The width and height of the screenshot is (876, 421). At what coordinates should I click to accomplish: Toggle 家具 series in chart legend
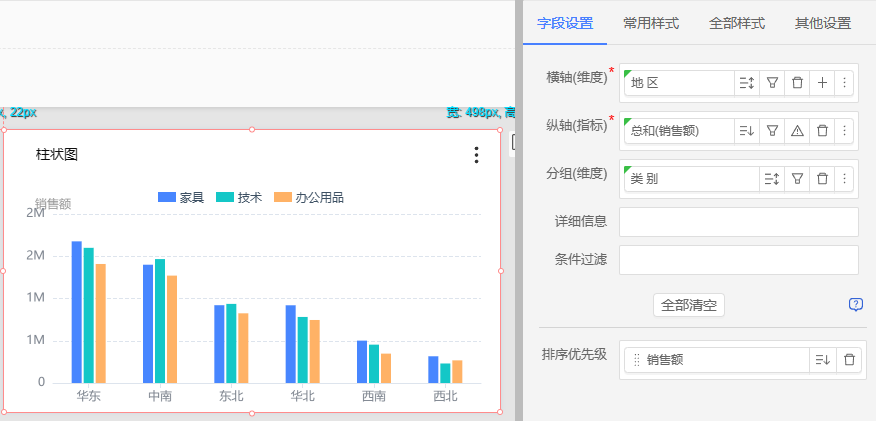[181, 198]
